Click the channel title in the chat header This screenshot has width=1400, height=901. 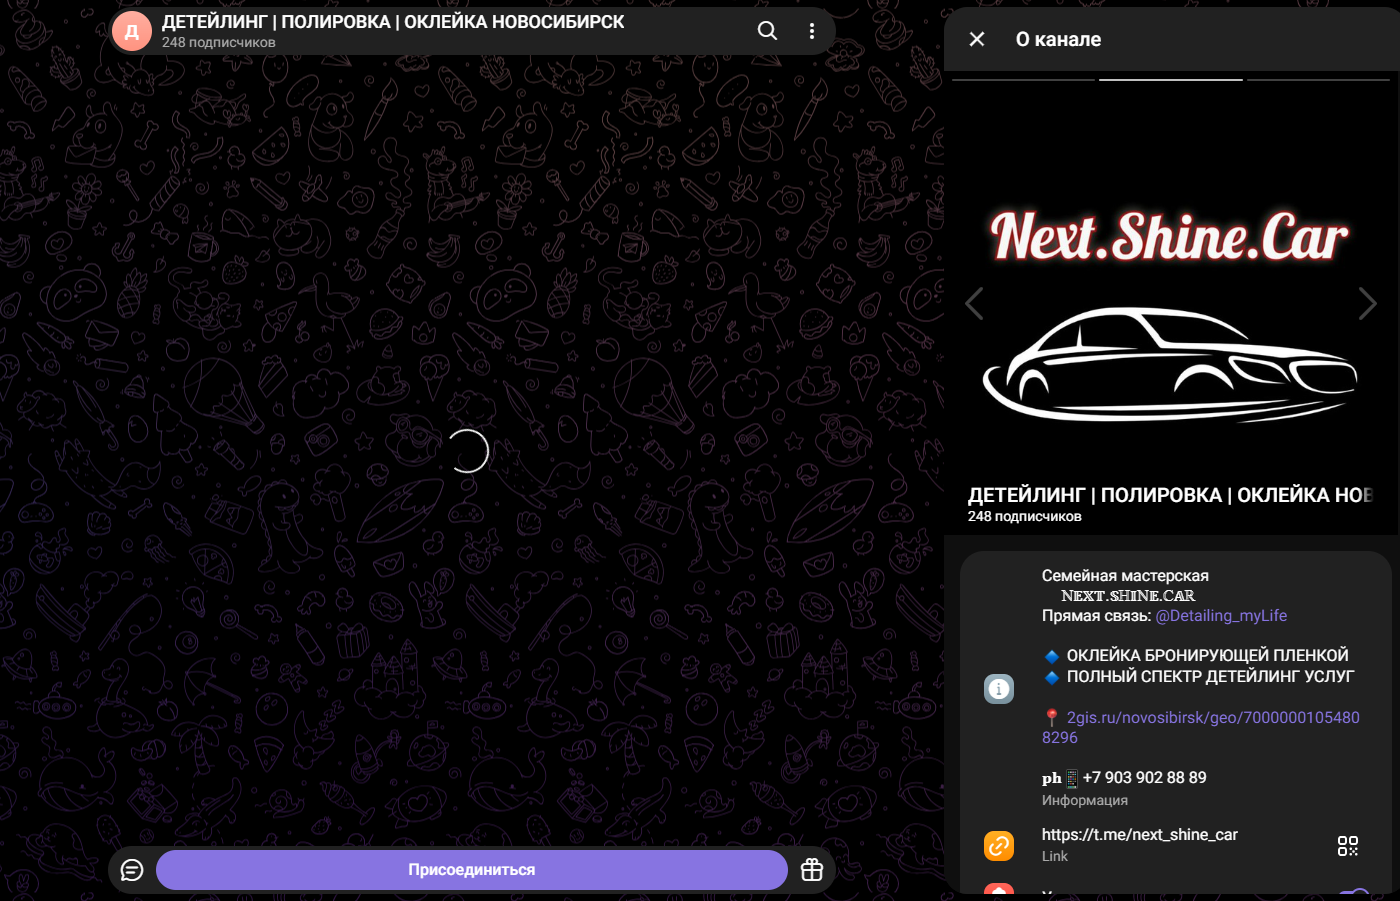point(393,22)
